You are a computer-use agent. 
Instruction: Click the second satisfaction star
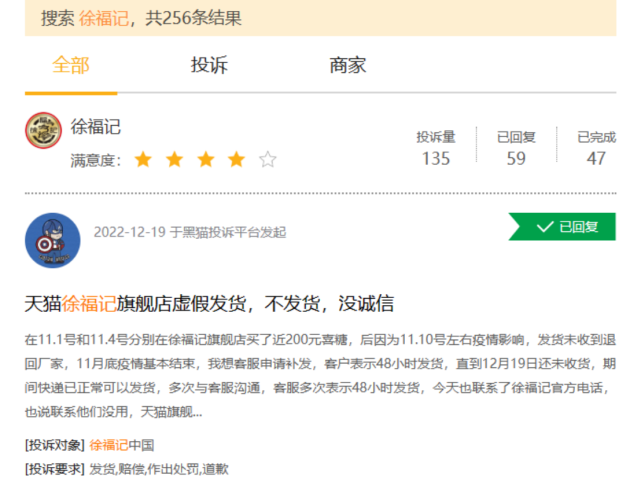[175, 159]
